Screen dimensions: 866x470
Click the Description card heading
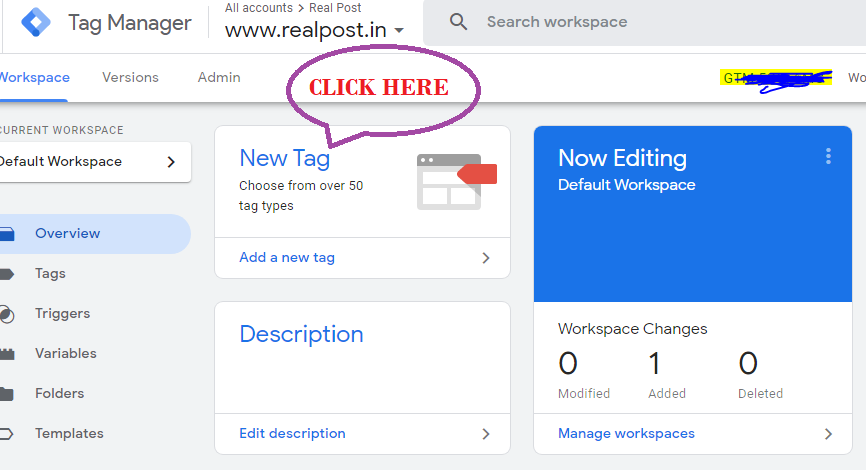(x=301, y=334)
